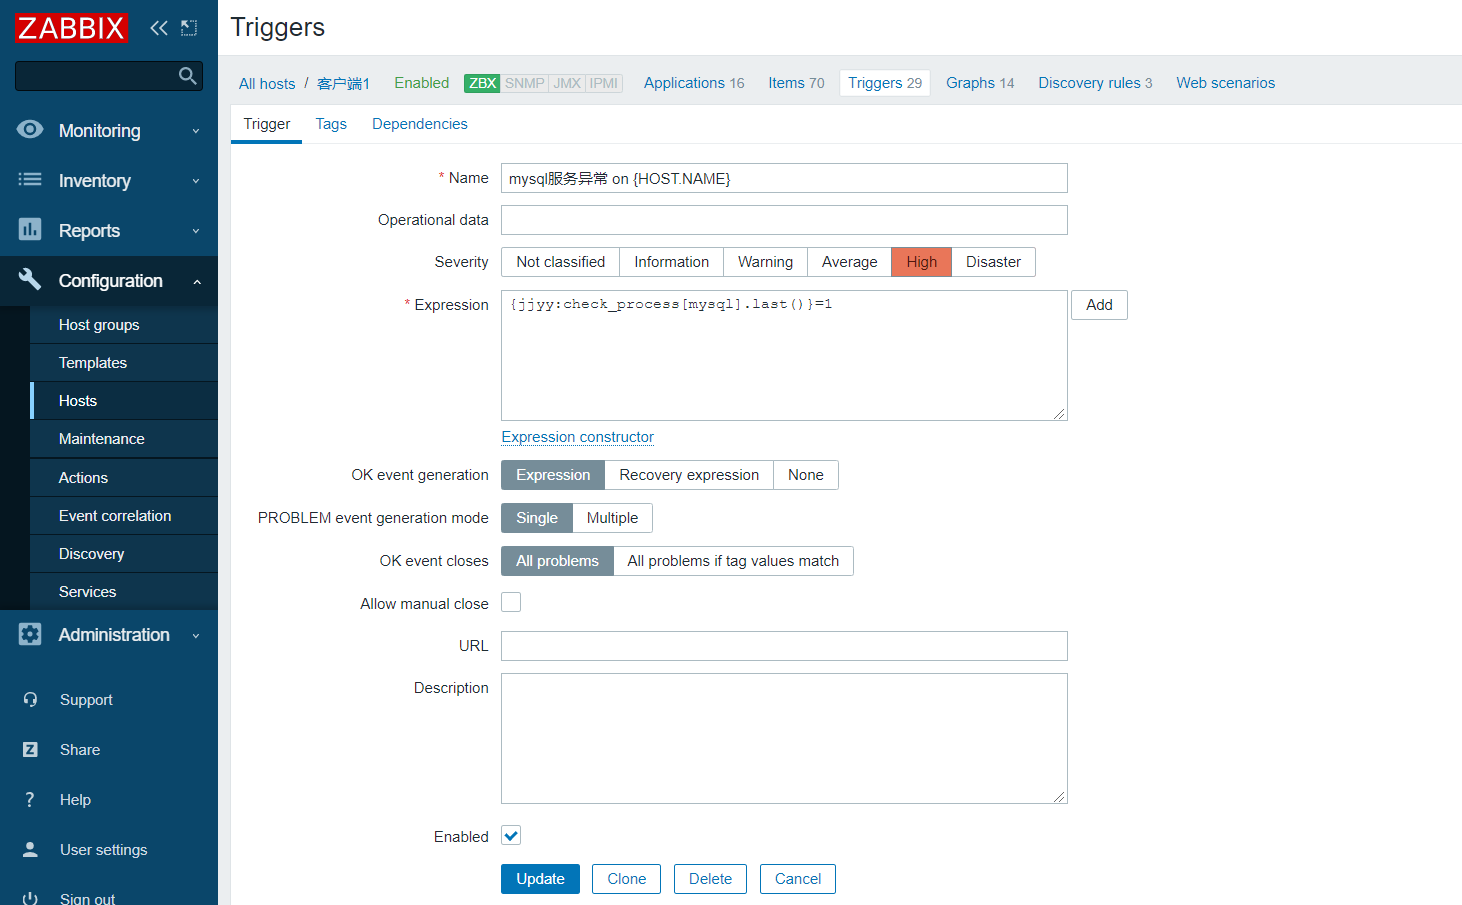The height and width of the screenshot is (905, 1462).
Task: Click into the Operational data field
Action: [784, 220]
